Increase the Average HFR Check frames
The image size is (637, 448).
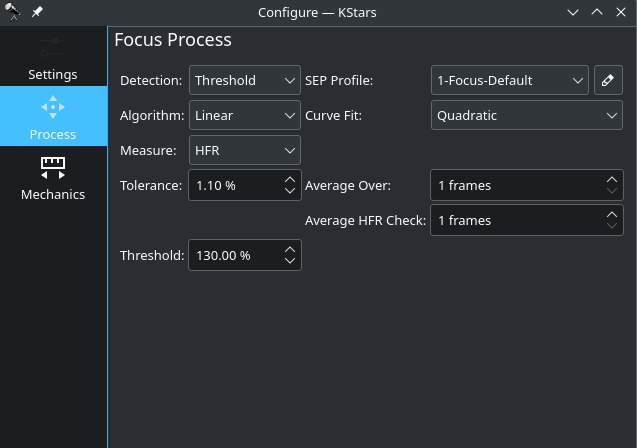[x=612, y=215]
